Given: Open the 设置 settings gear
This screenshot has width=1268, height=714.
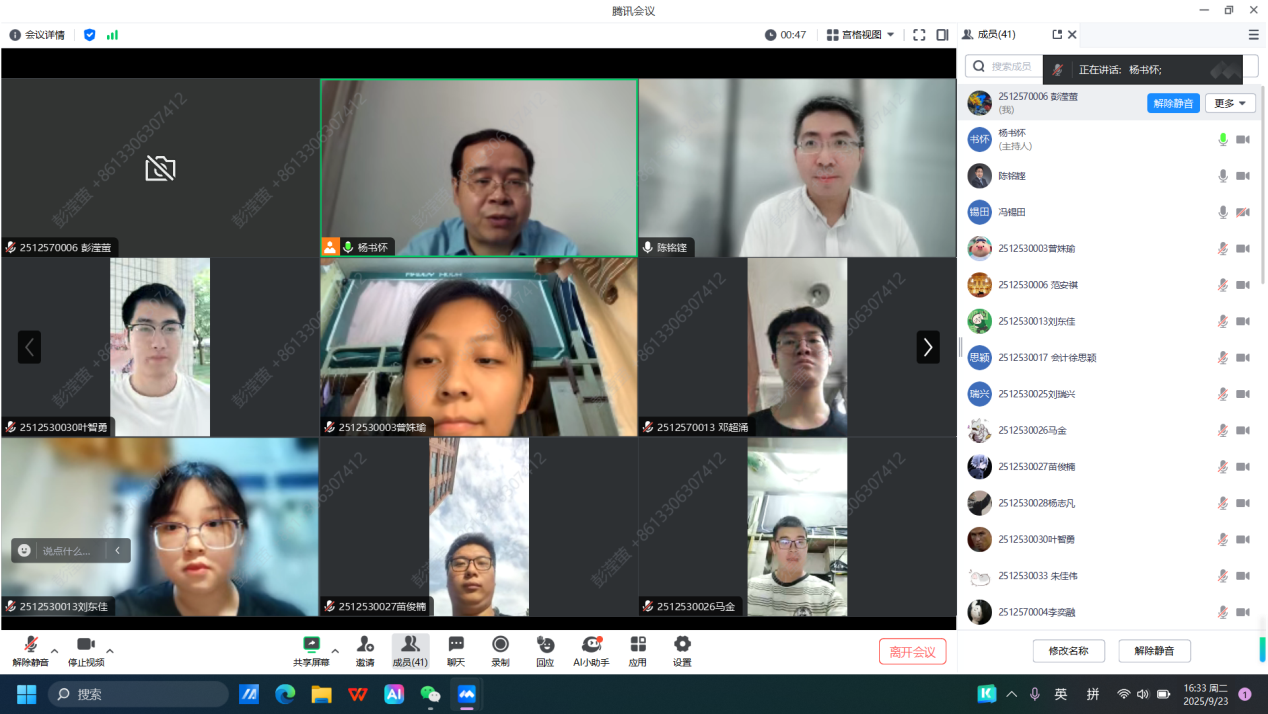Looking at the screenshot, I should click(x=682, y=646).
